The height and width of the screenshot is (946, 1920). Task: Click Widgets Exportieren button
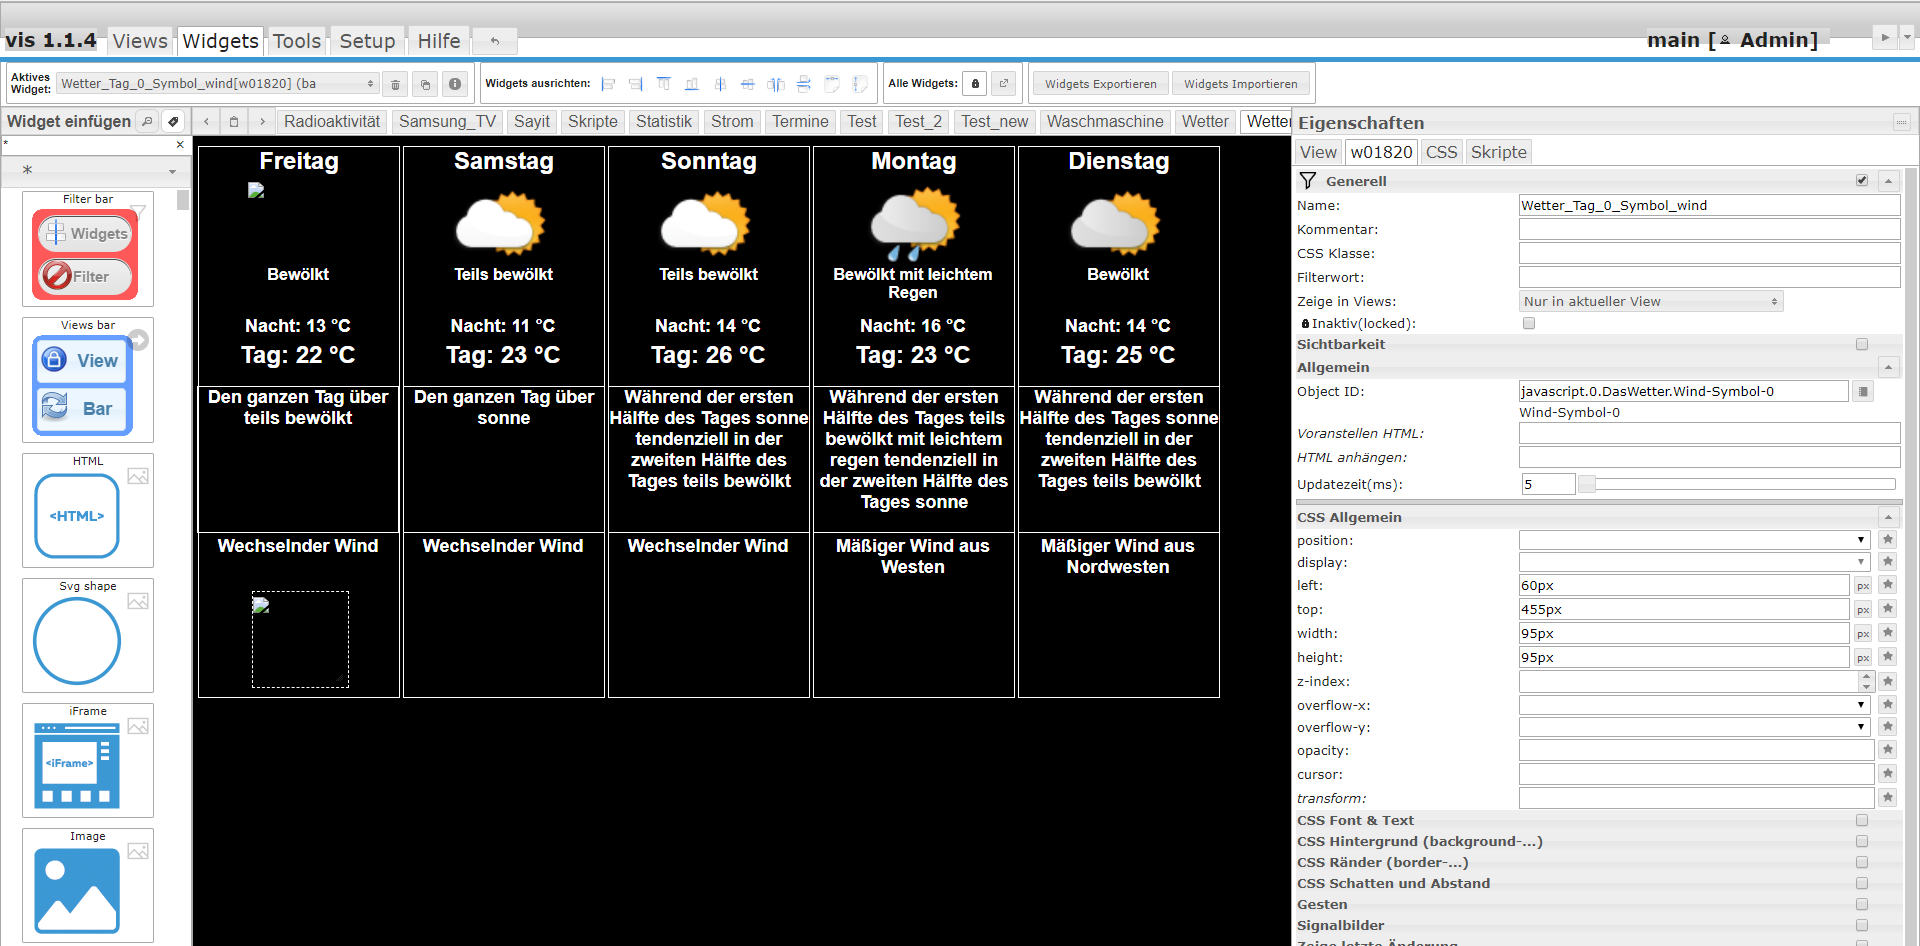coord(1100,84)
